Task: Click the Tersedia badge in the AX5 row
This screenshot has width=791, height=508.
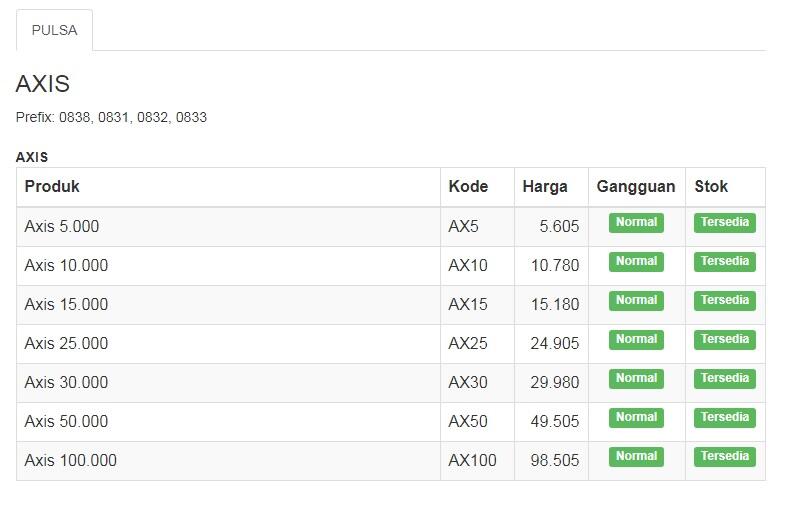Action: click(x=725, y=223)
